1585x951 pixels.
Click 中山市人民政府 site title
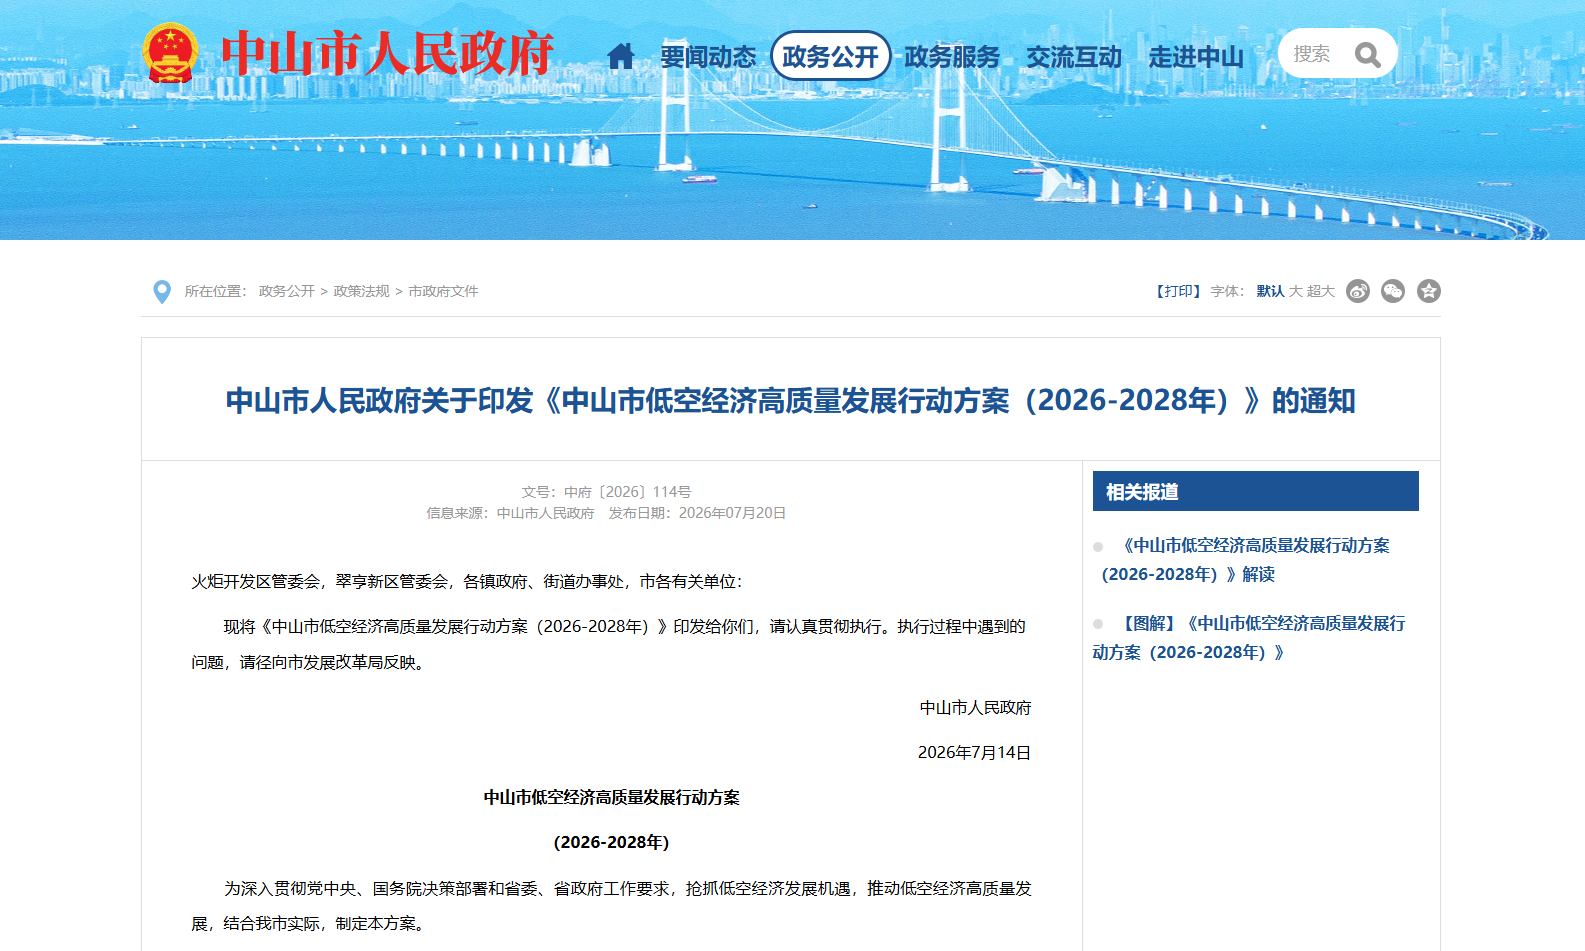tap(387, 54)
